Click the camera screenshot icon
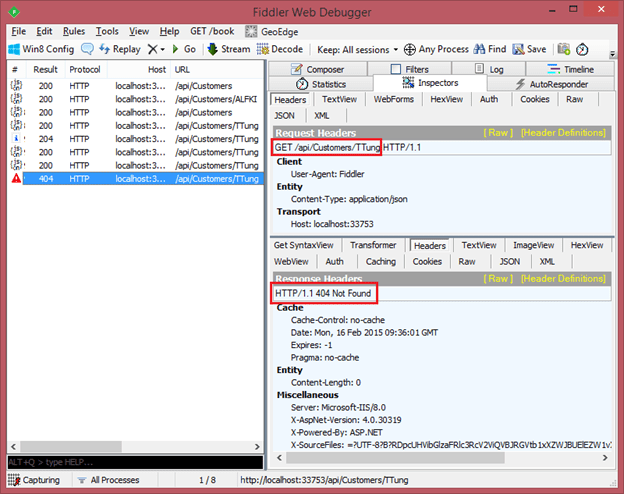Image resolution: width=624 pixels, height=494 pixels. (564, 49)
